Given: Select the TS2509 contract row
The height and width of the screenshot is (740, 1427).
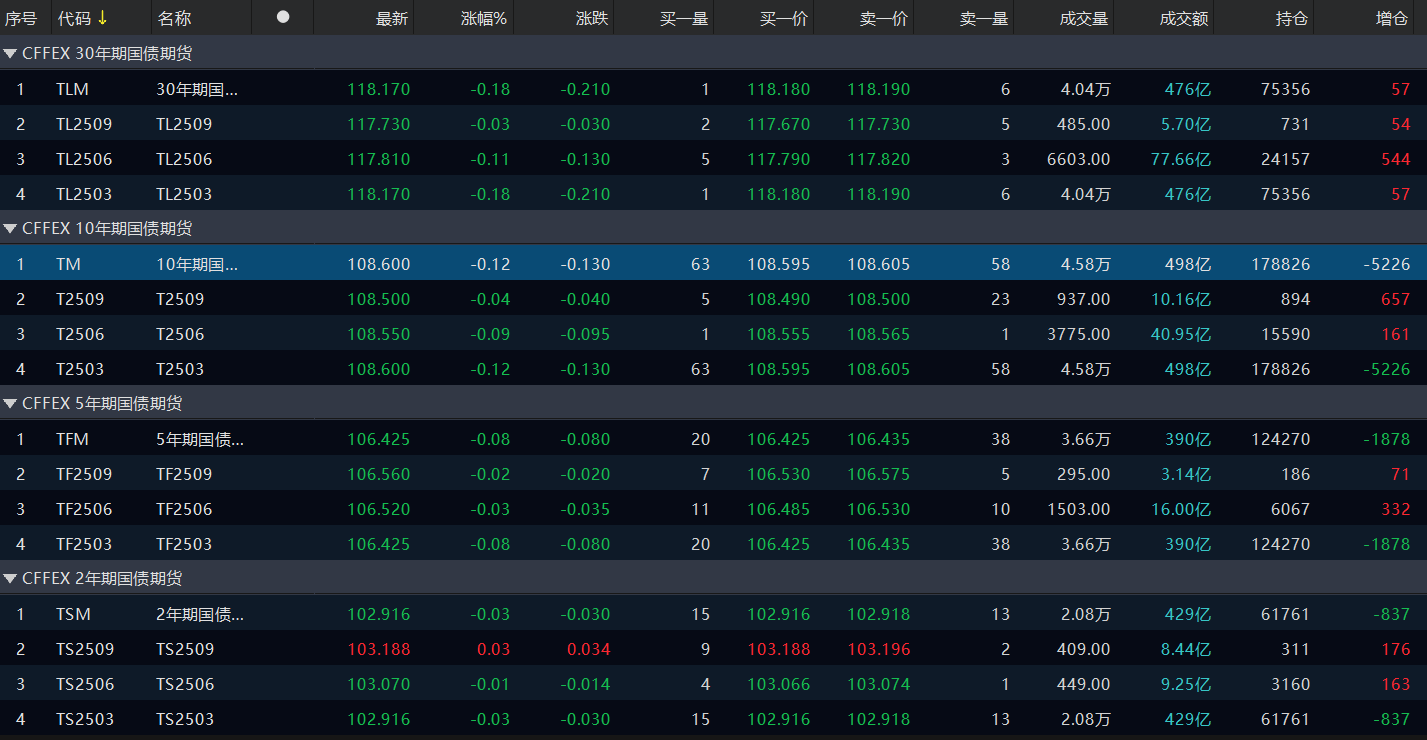Looking at the screenshot, I should coord(85,649).
